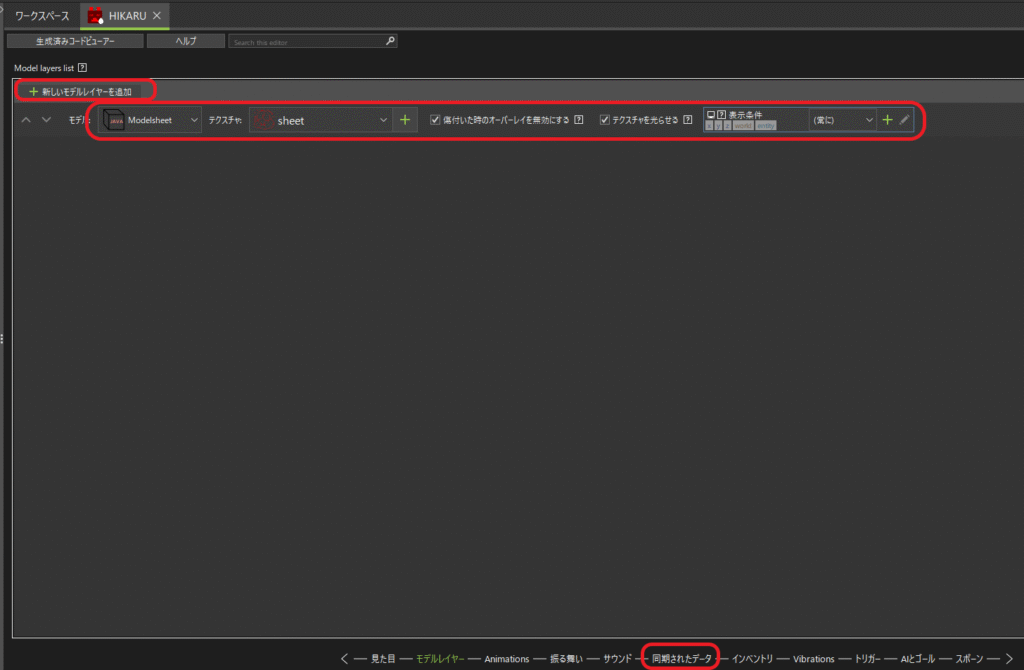Click help icon next to テクスチャを光らせる

688,120
